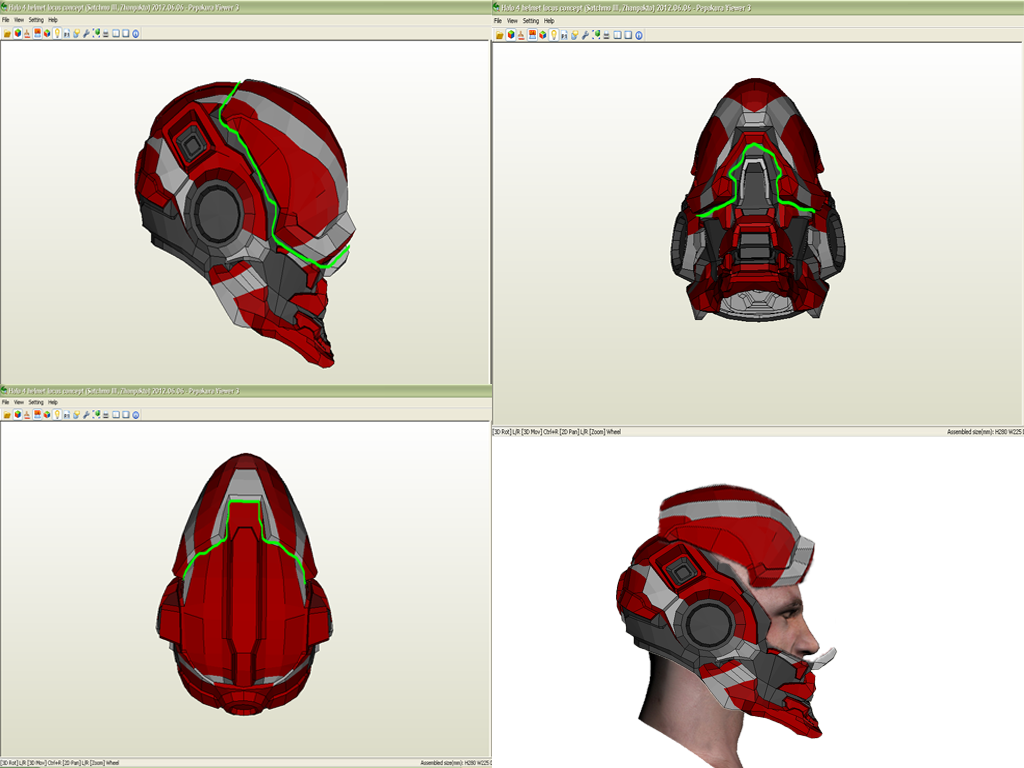Screen dimensions: 1024x768
Task: Click split two-pane layout icon in lower-left window
Action: point(116,415)
